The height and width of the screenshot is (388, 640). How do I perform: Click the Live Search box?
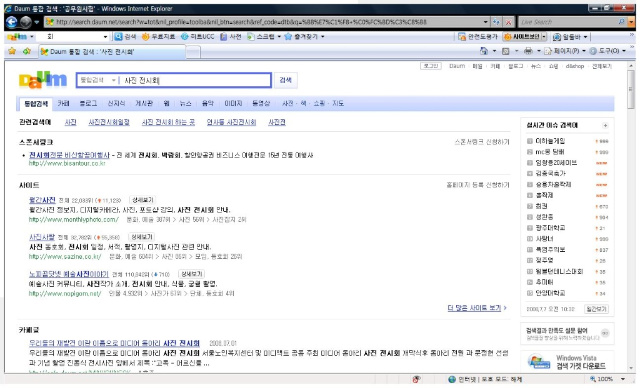tap(567, 22)
